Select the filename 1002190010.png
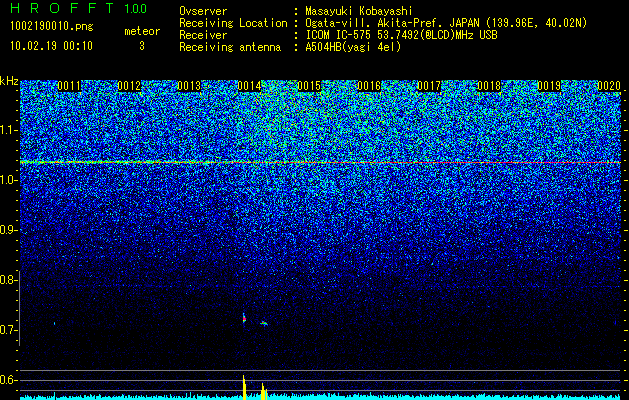This screenshot has height=400, width=629. (x=52, y=27)
